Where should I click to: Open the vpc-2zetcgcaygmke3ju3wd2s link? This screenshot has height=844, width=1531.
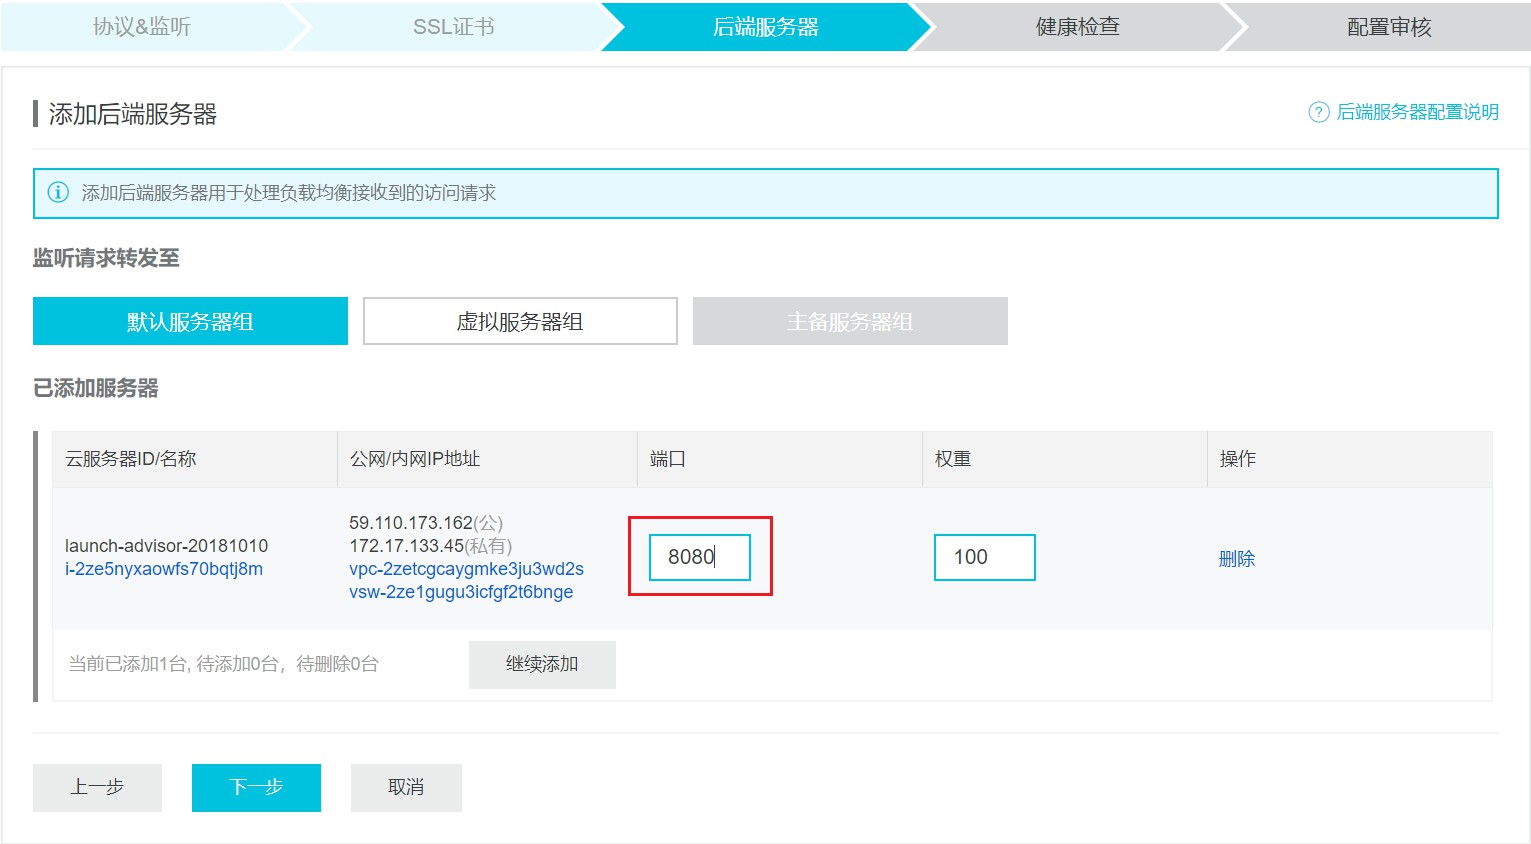[466, 569]
